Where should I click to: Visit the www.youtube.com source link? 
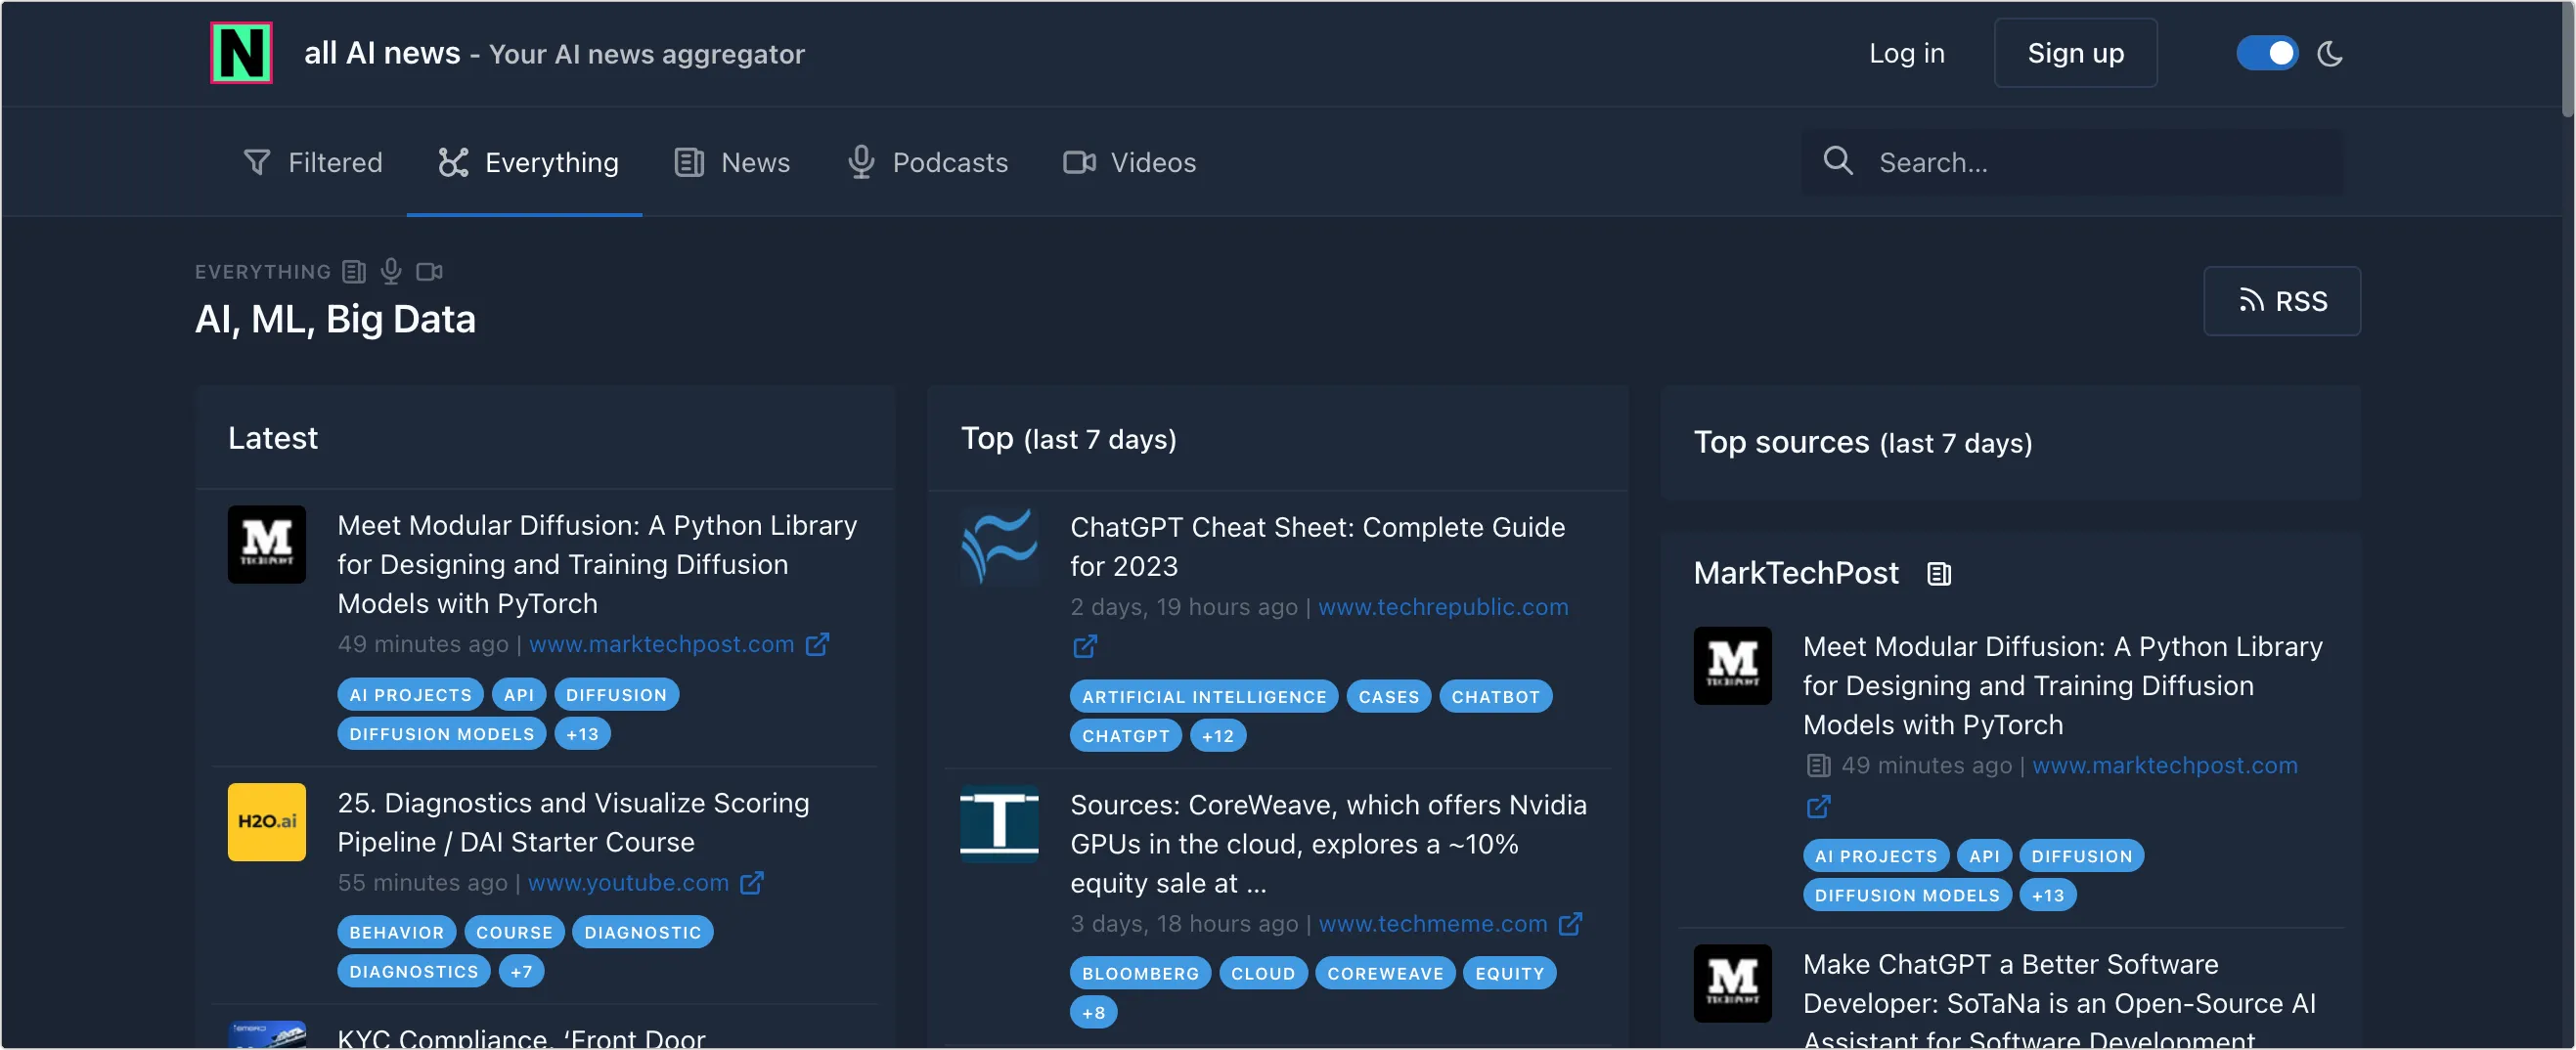coord(628,883)
